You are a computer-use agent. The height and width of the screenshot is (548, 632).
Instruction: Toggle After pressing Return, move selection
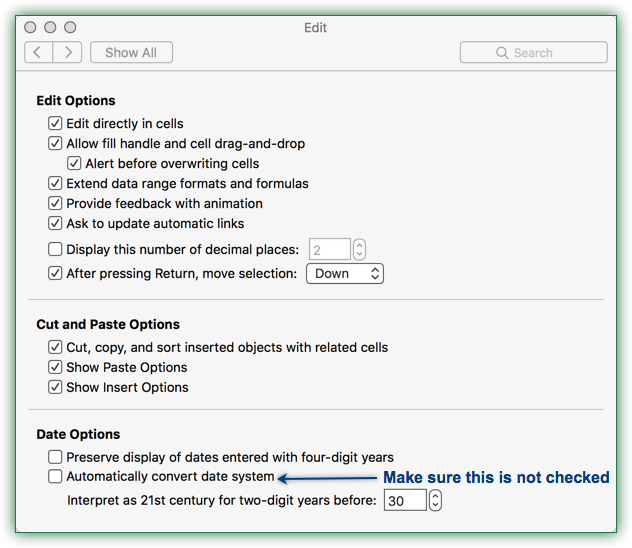click(x=55, y=273)
